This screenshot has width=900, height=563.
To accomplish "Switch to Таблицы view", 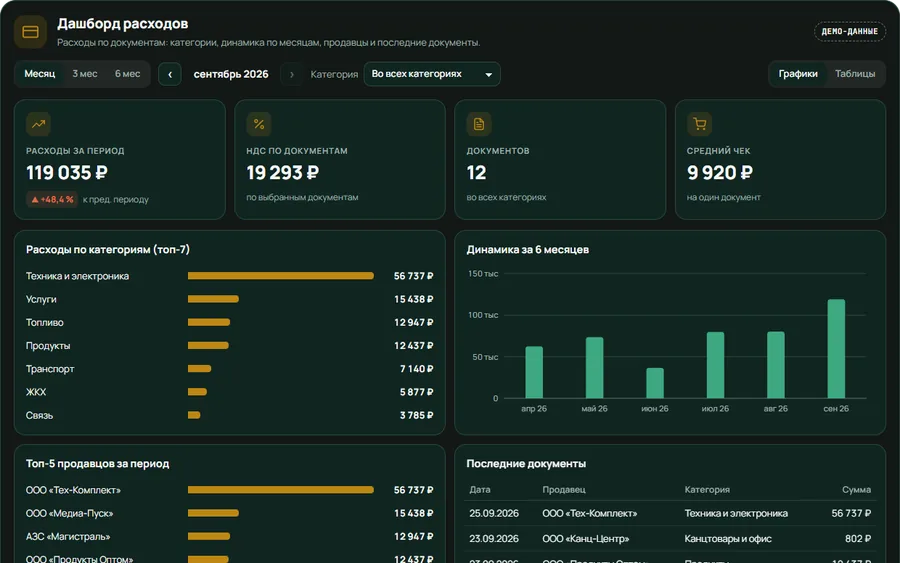I will 855,74.
